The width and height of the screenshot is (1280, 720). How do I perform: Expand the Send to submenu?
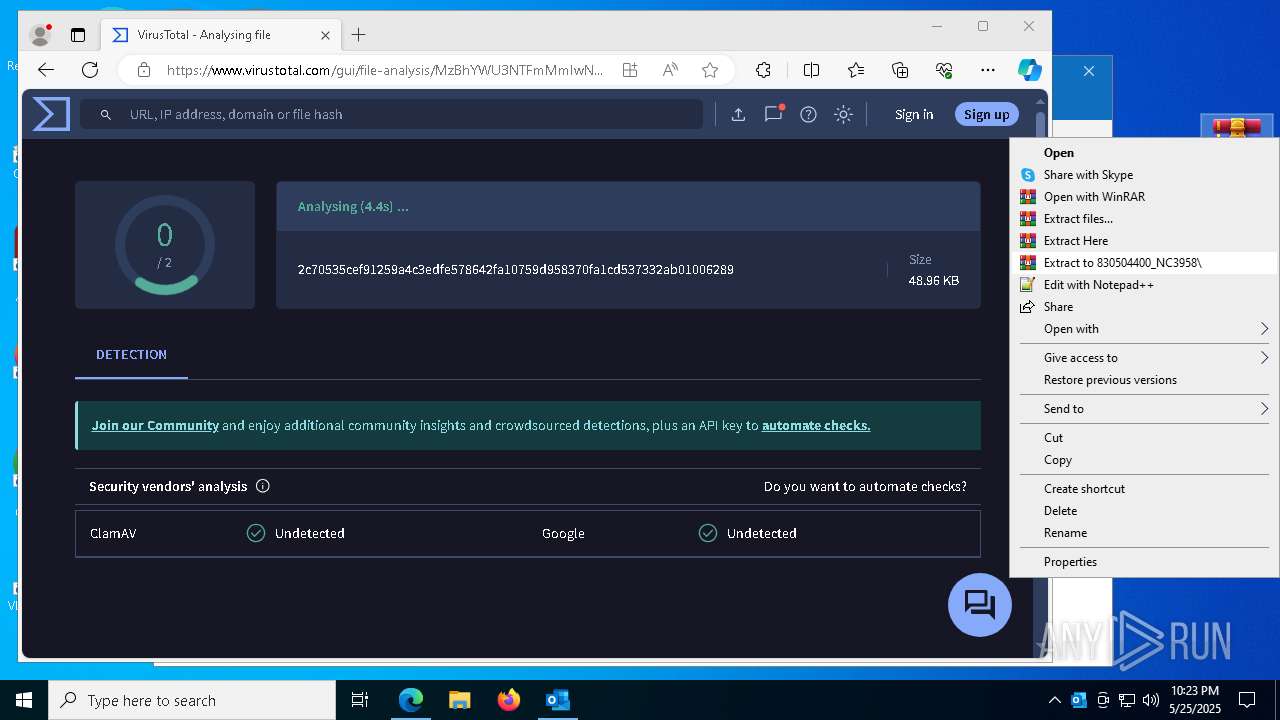click(1144, 409)
